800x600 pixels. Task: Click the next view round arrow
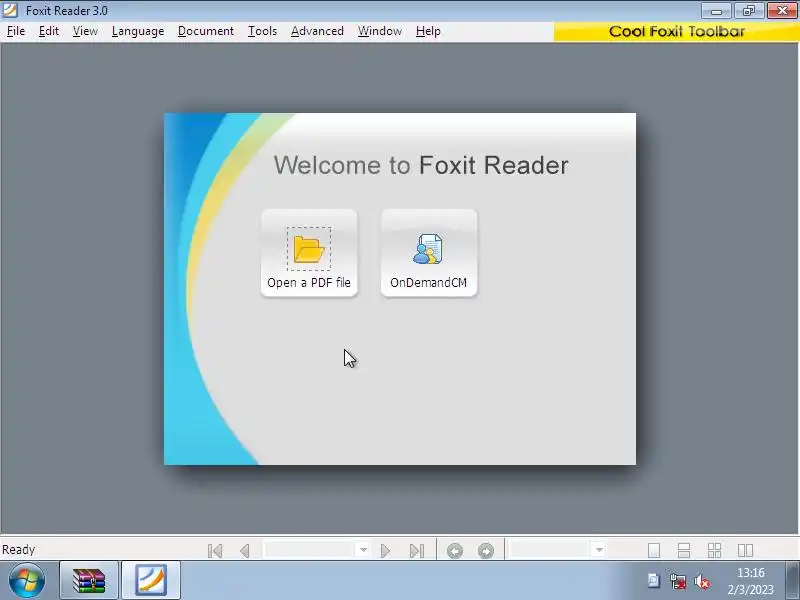486,551
